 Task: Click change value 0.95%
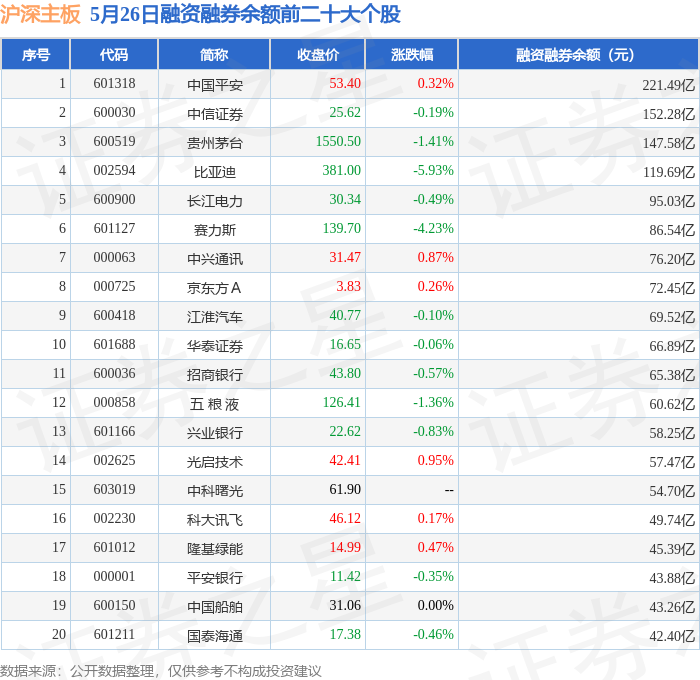click(x=435, y=461)
